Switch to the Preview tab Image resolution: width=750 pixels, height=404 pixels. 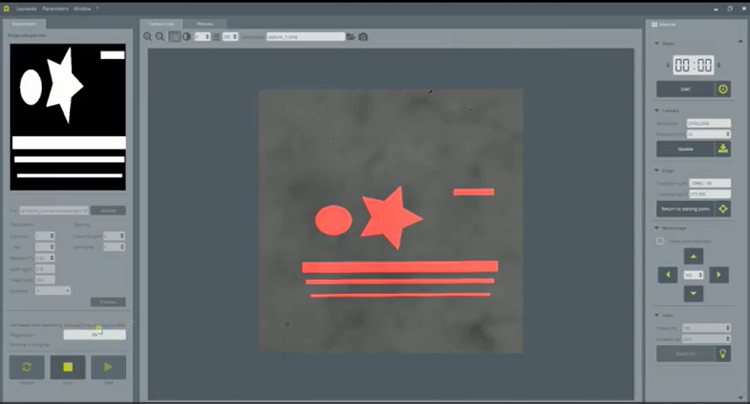click(x=204, y=21)
